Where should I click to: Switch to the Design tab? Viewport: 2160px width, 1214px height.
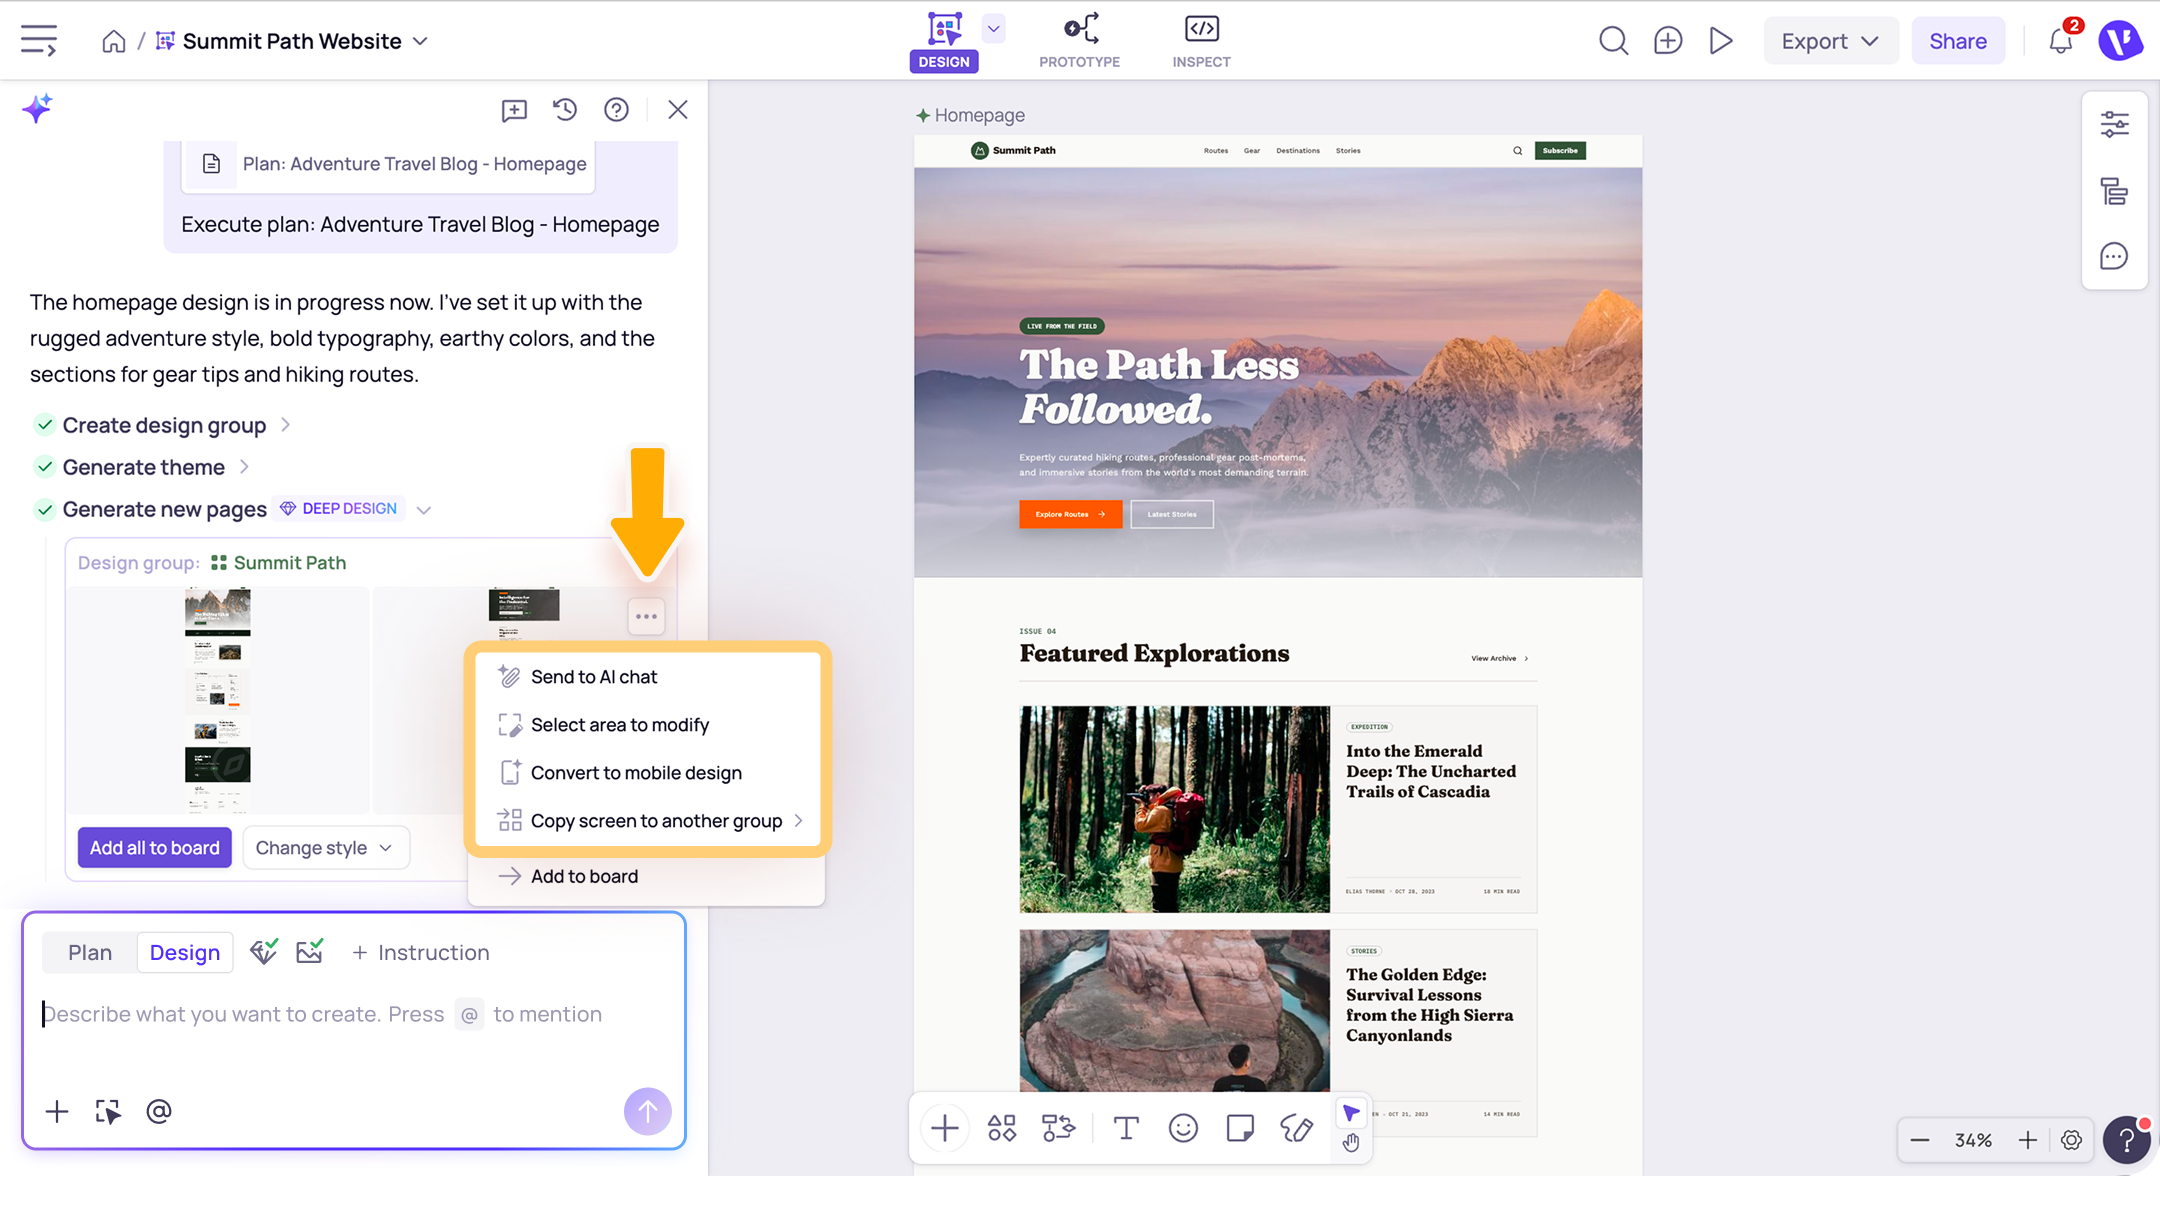pos(944,41)
